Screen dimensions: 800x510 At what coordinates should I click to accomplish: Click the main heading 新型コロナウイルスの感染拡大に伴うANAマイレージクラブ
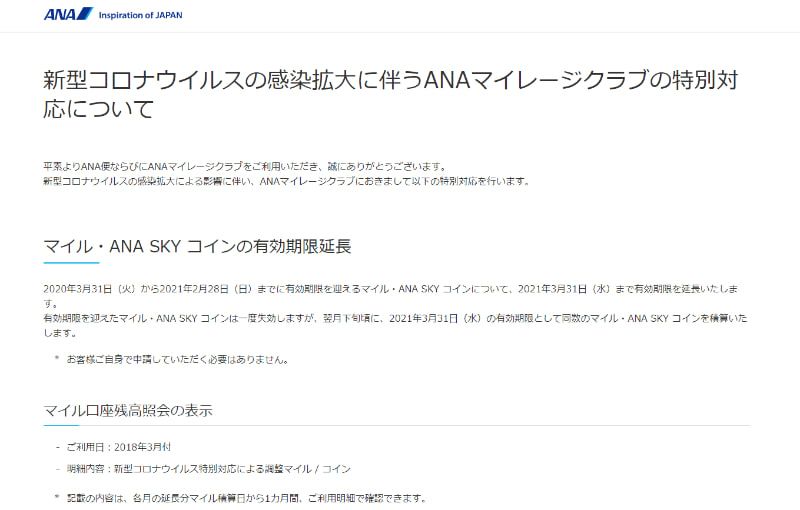click(x=391, y=94)
